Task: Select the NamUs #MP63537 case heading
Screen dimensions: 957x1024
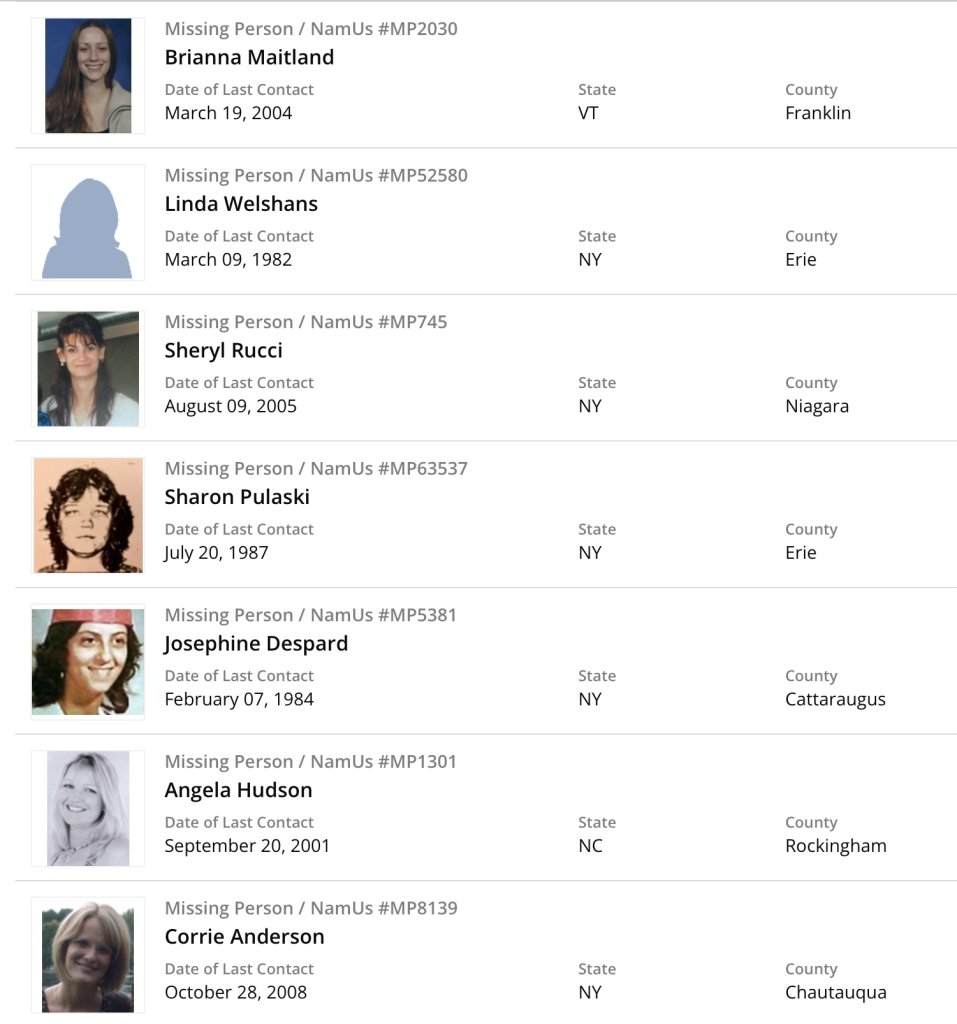Action: pyautogui.click(x=316, y=469)
